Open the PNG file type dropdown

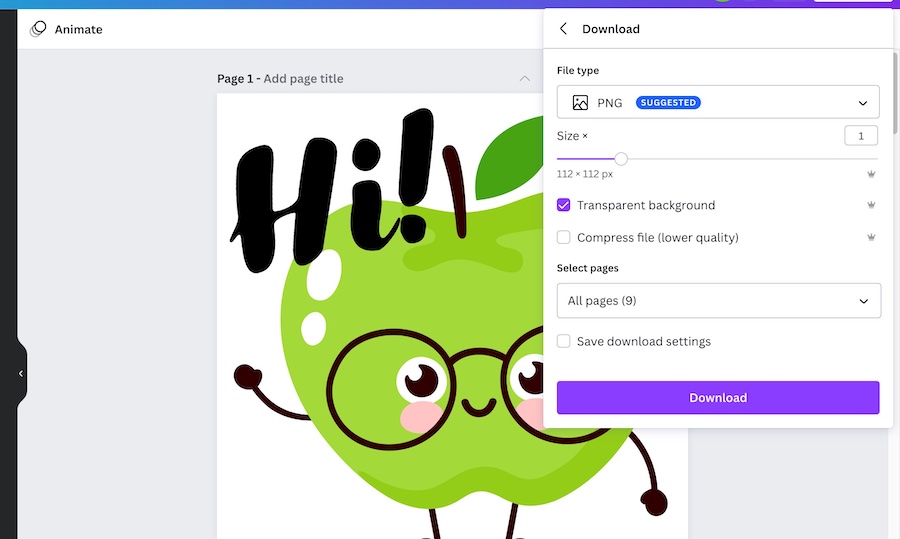click(717, 102)
